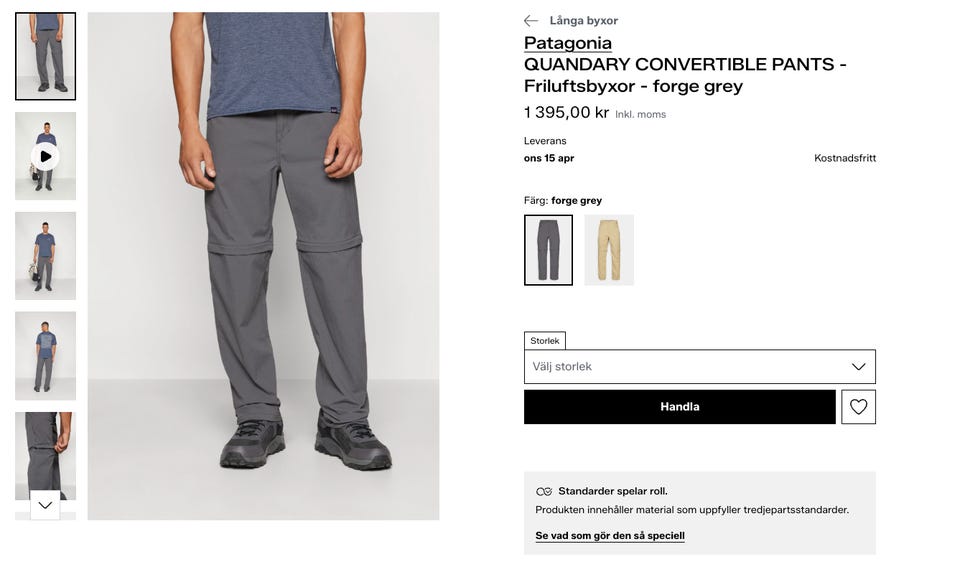Select the forge grey color swatch
The width and height of the screenshot is (960, 572).
(x=548, y=250)
